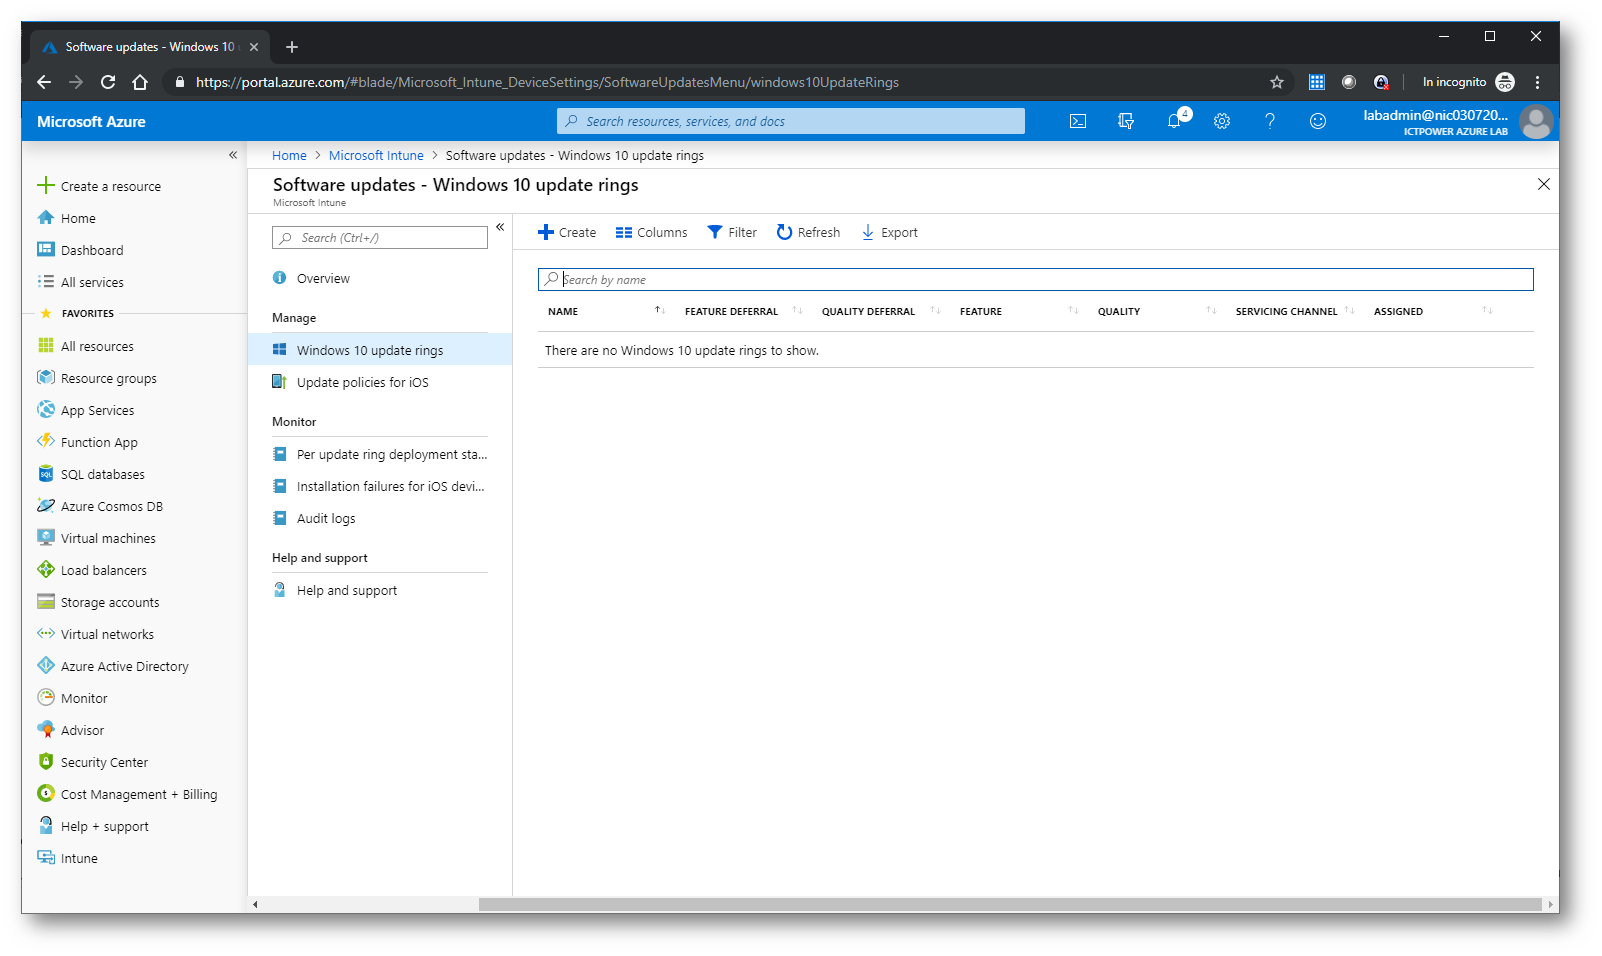This screenshot has width=1602, height=956.
Task: Go back in the browser
Action: coord(44,82)
